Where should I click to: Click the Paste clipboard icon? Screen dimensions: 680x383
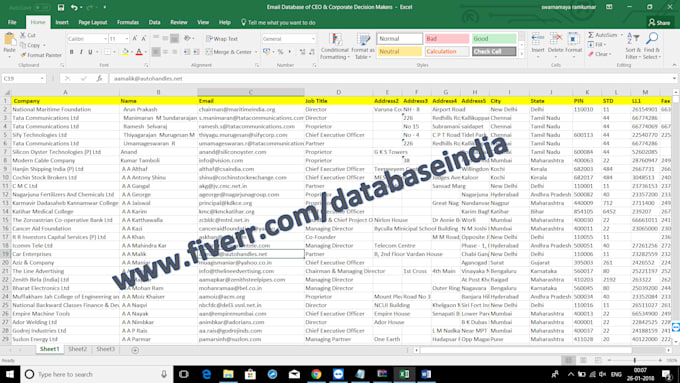click(x=9, y=40)
